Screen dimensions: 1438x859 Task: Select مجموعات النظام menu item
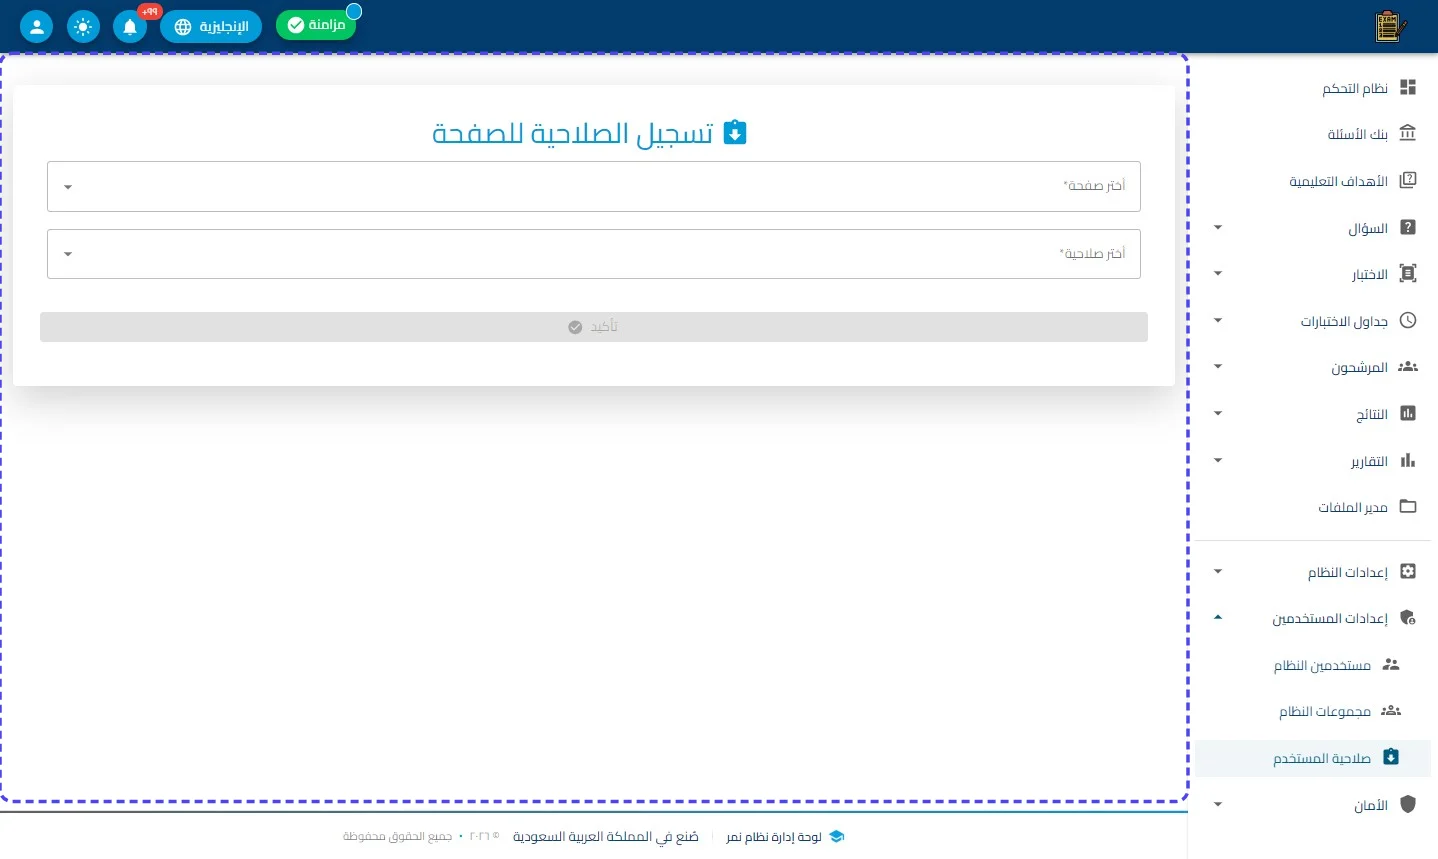pyautogui.click(x=1312, y=711)
